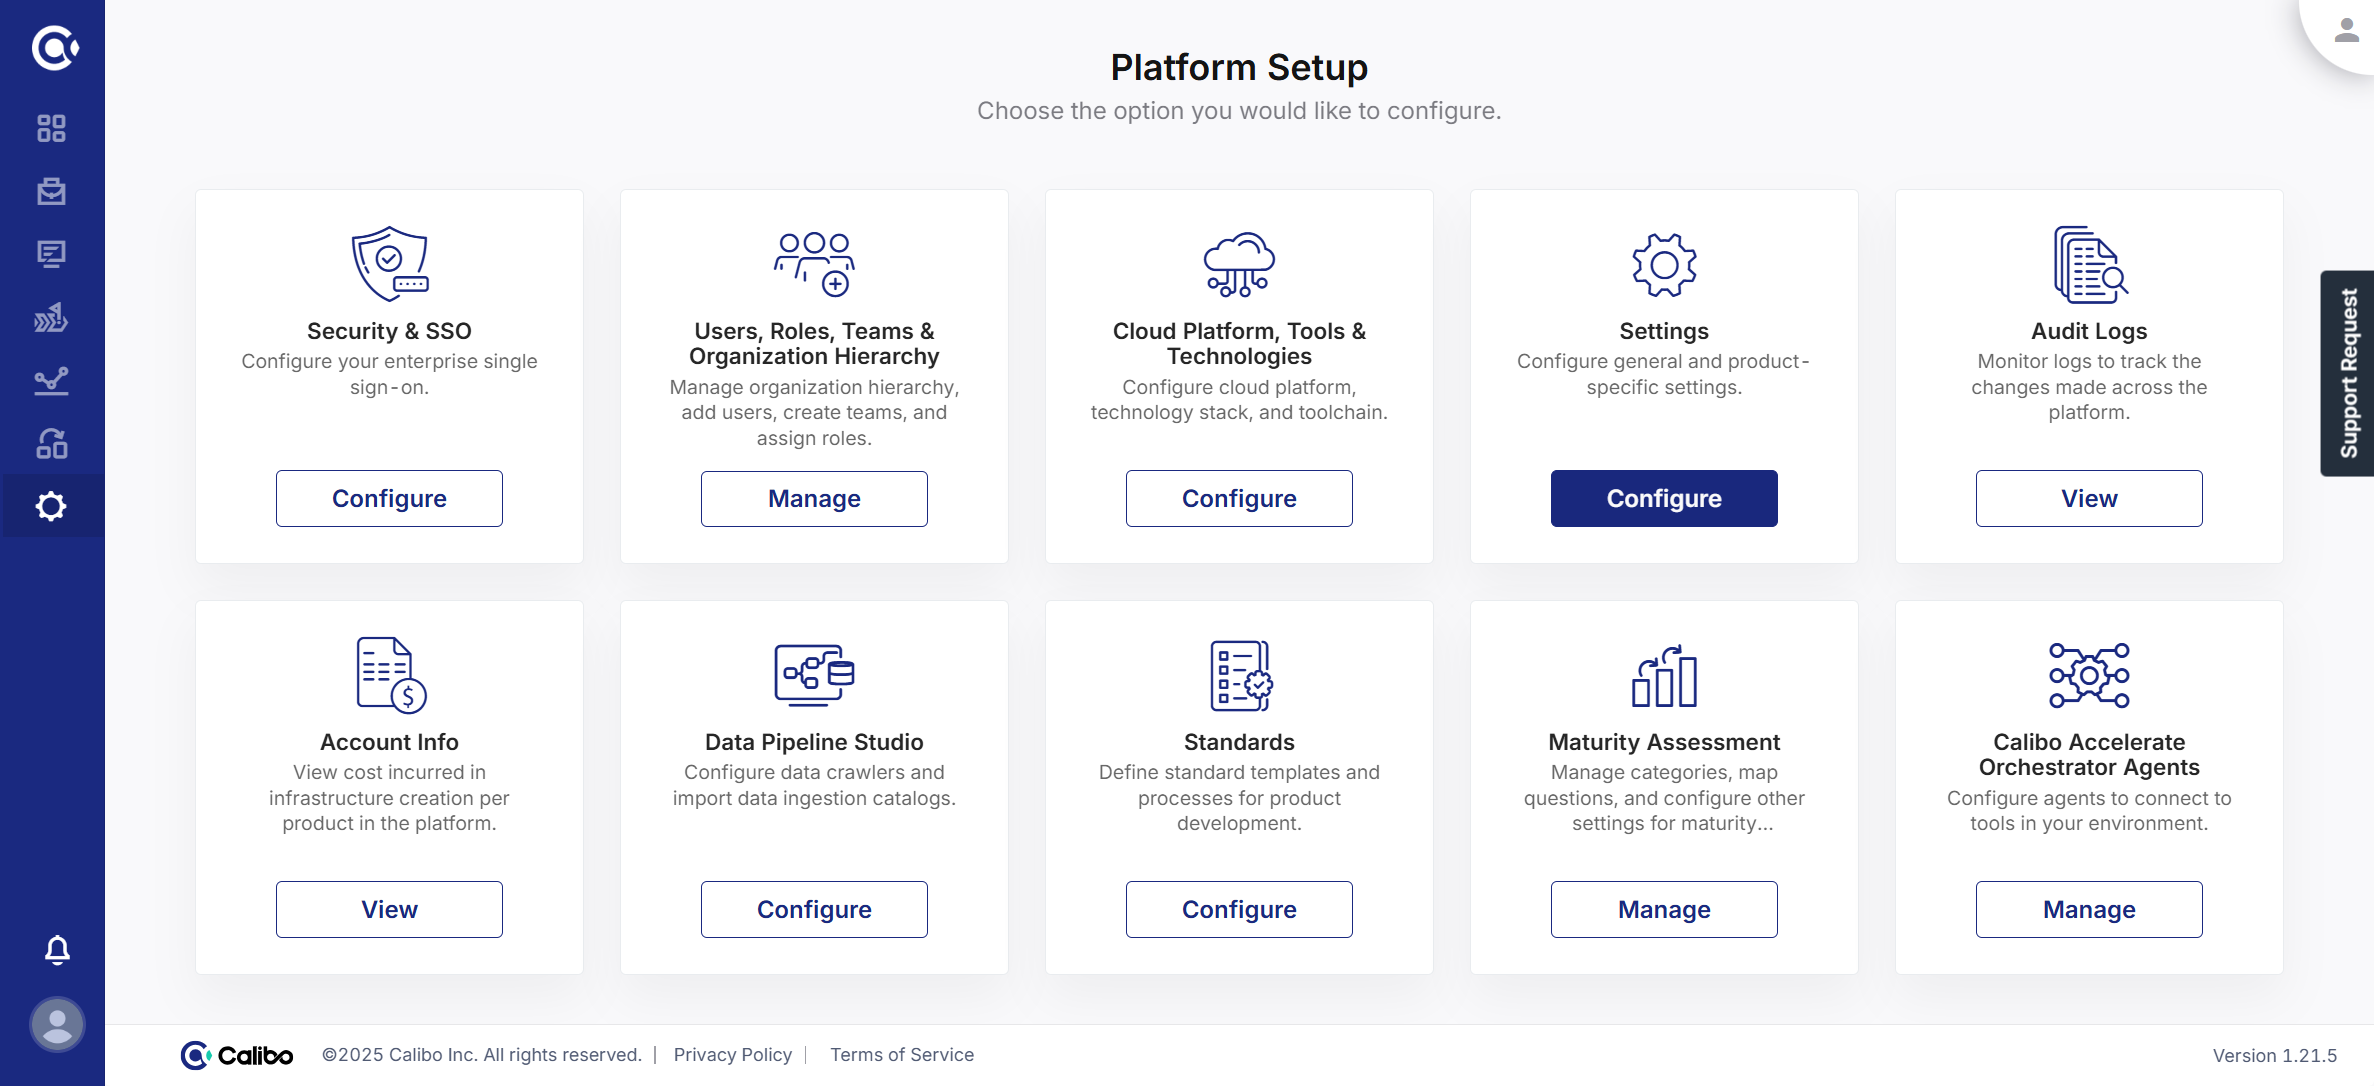Open the user avatar at sidebar bottom

click(x=57, y=1024)
